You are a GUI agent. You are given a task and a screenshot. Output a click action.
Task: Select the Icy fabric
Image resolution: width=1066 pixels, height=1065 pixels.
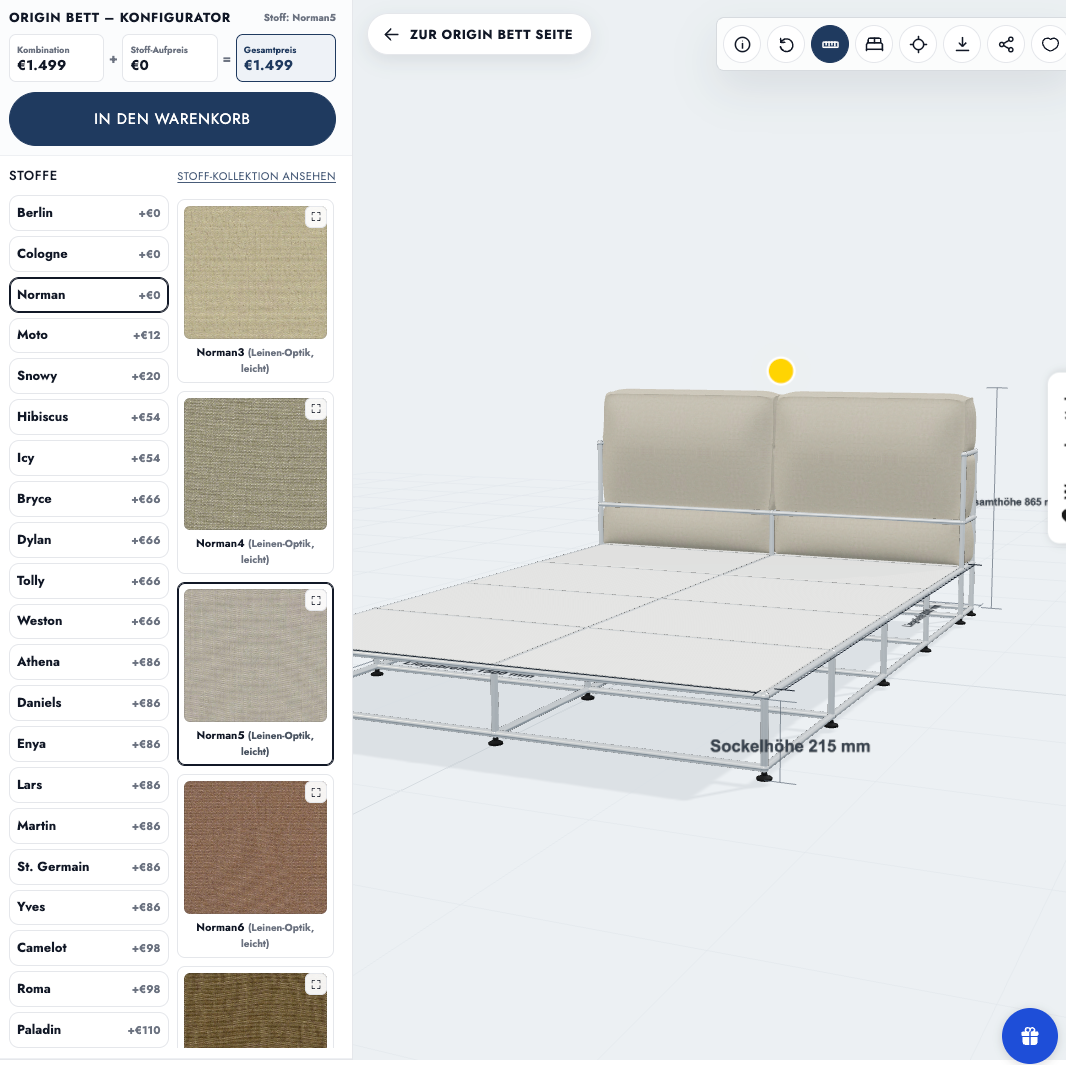(89, 458)
